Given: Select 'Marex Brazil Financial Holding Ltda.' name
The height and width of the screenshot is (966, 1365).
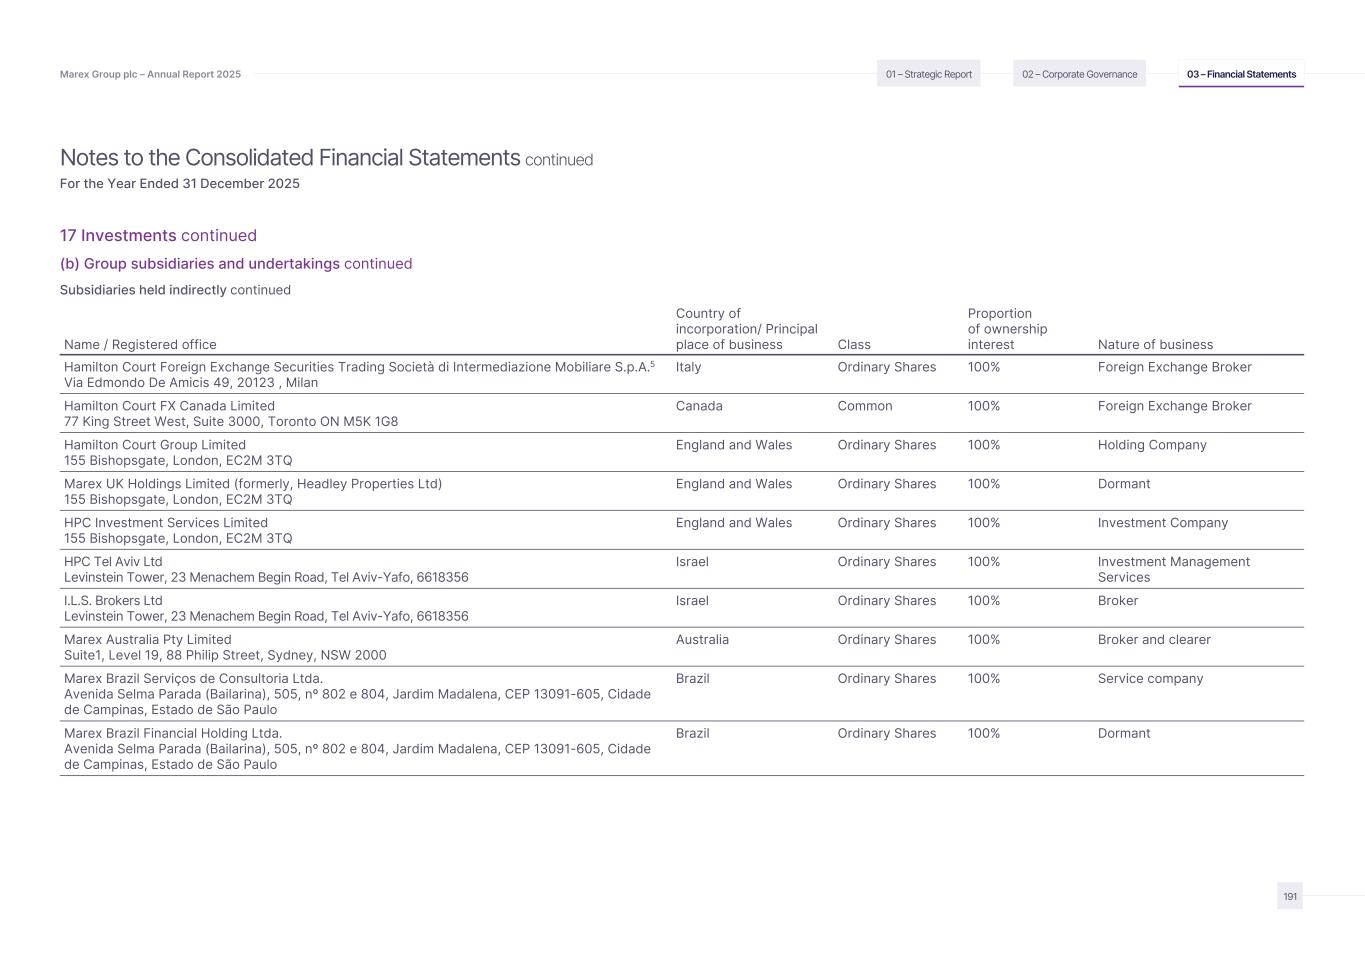Looking at the screenshot, I should [173, 734].
